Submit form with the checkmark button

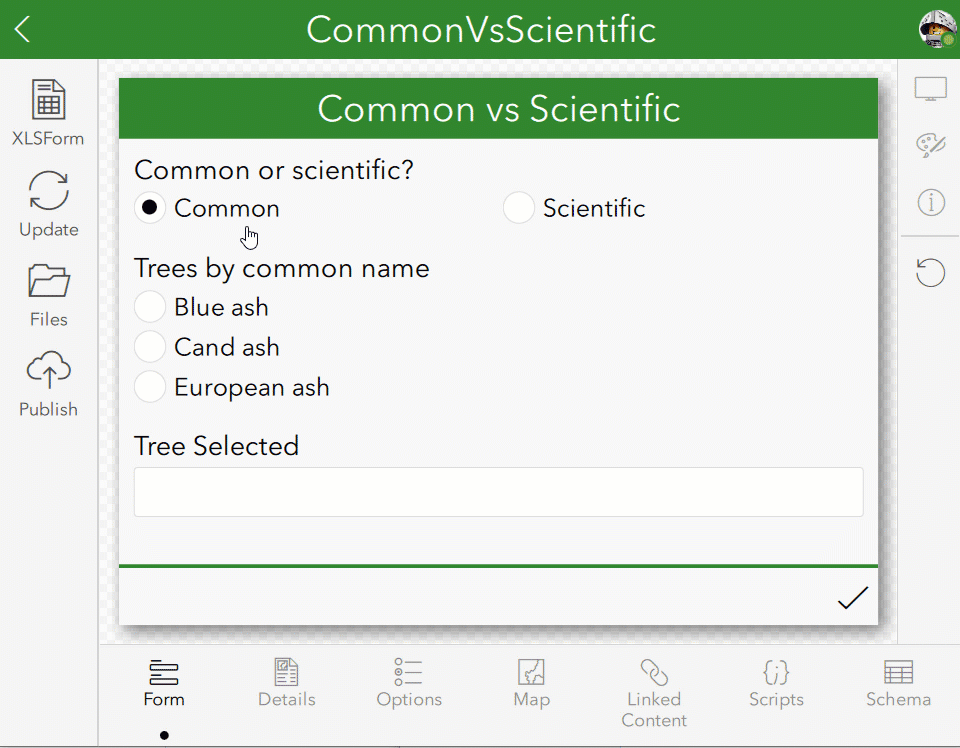point(852,598)
